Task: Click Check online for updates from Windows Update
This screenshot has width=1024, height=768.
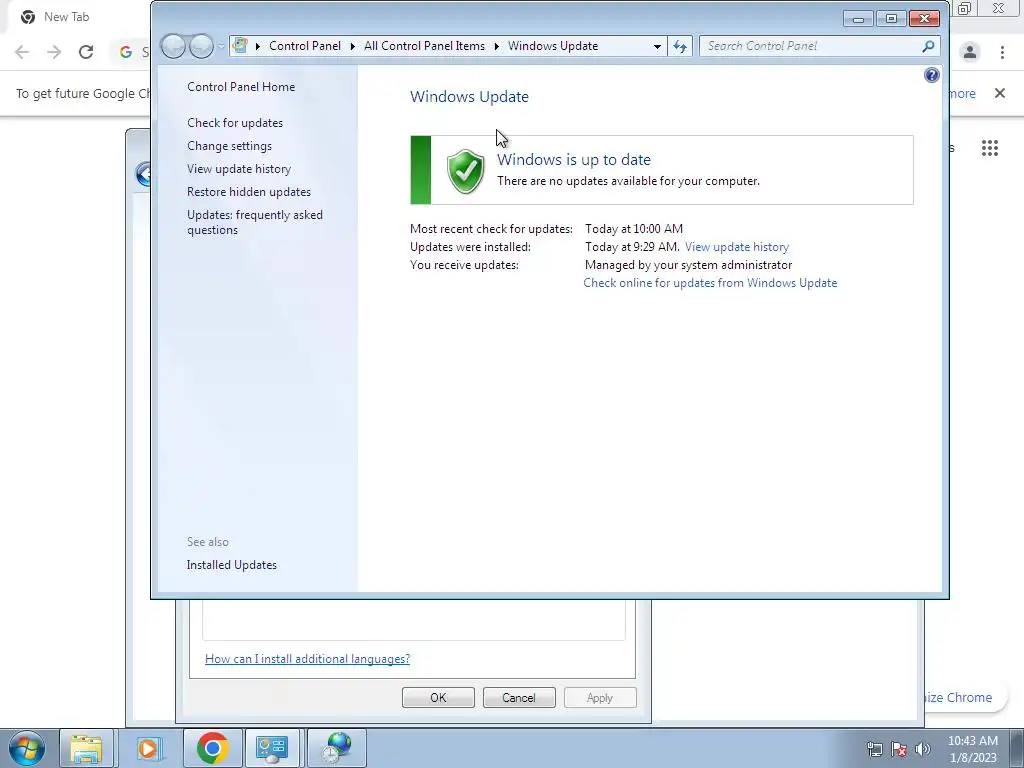Action: click(710, 283)
